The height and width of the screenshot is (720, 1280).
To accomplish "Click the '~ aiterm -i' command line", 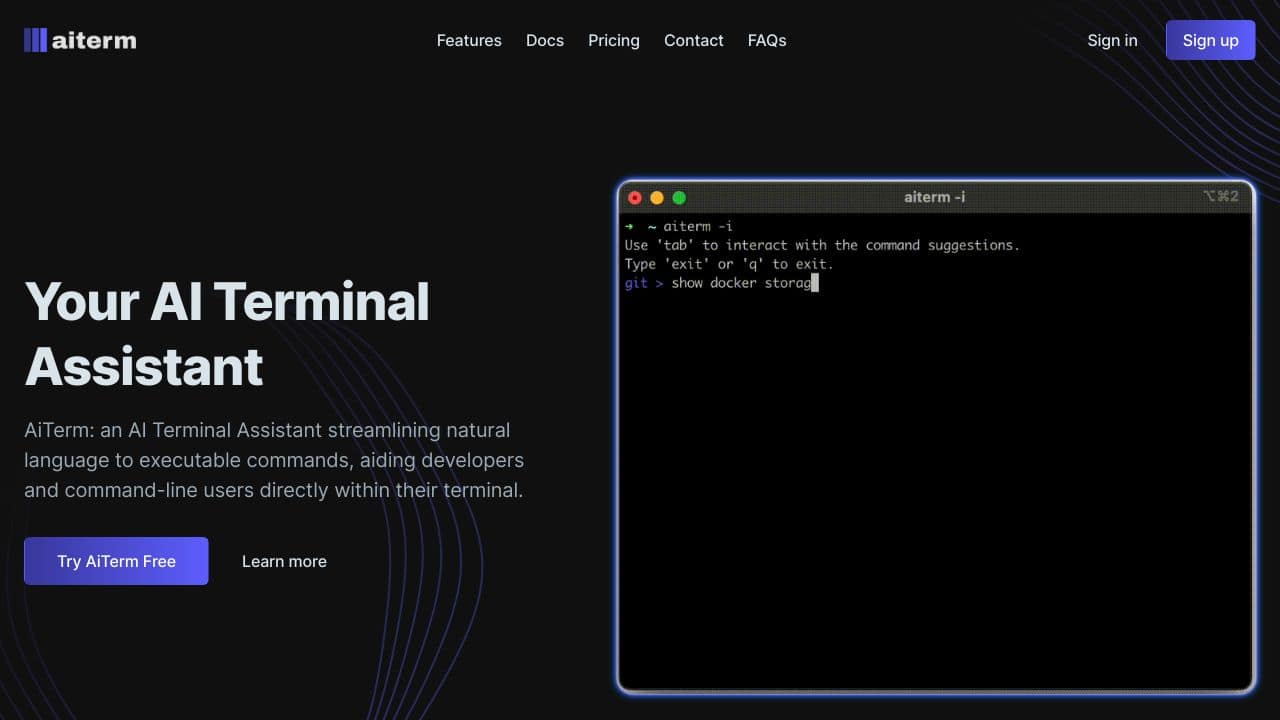I will tap(690, 226).
